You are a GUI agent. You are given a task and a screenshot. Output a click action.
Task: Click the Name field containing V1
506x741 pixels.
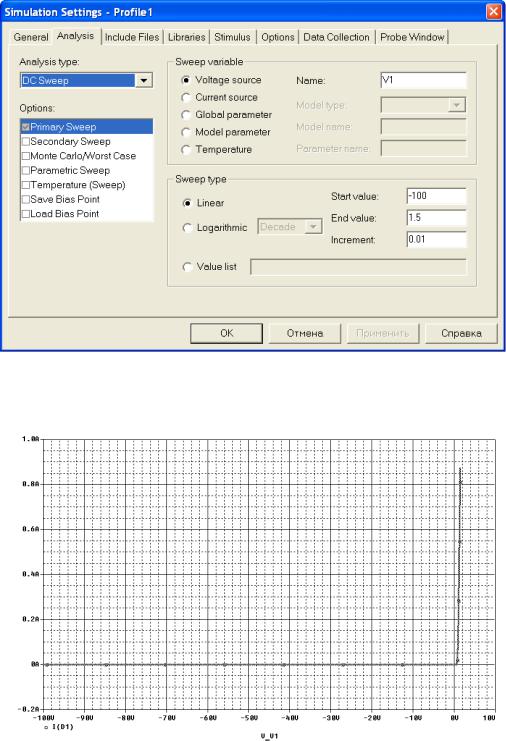point(423,80)
